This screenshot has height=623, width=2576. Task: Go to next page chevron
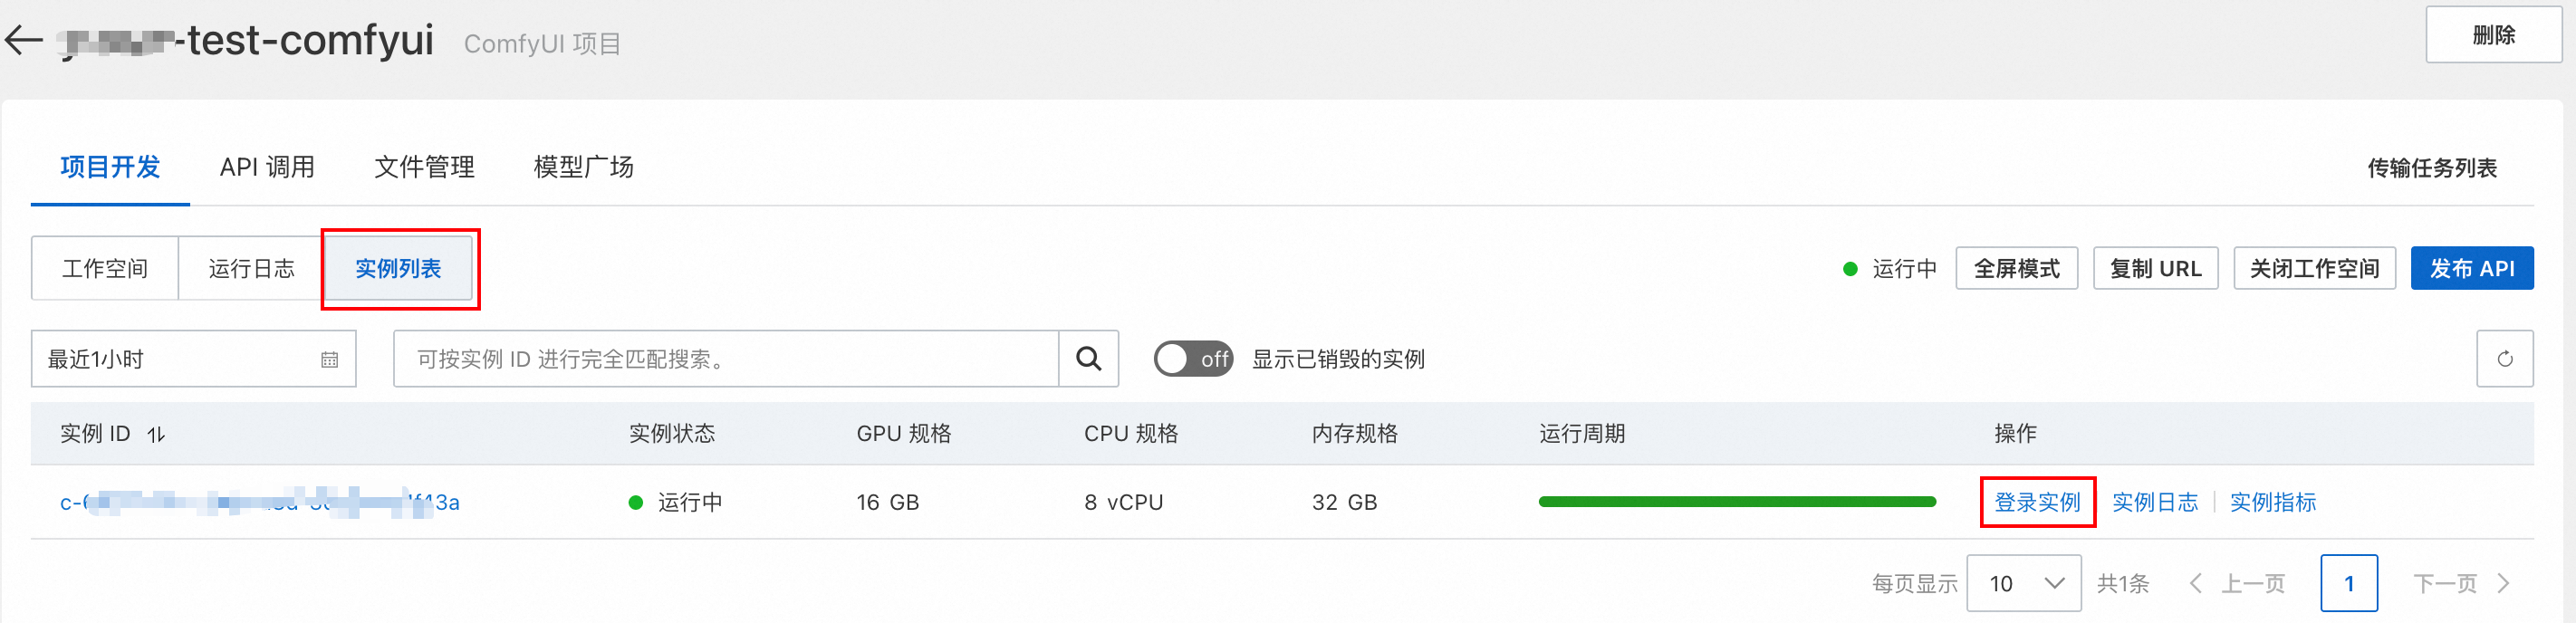tap(2503, 583)
